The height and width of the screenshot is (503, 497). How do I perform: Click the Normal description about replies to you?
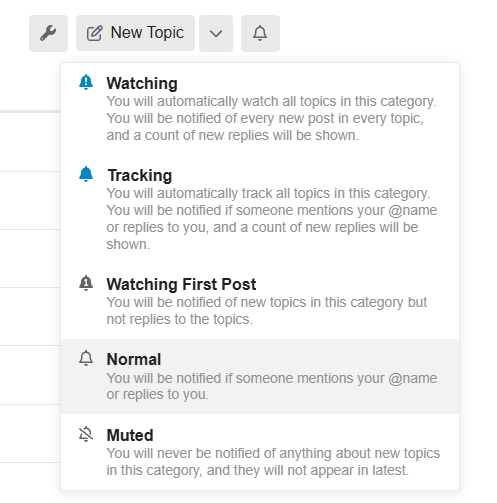tap(272, 386)
